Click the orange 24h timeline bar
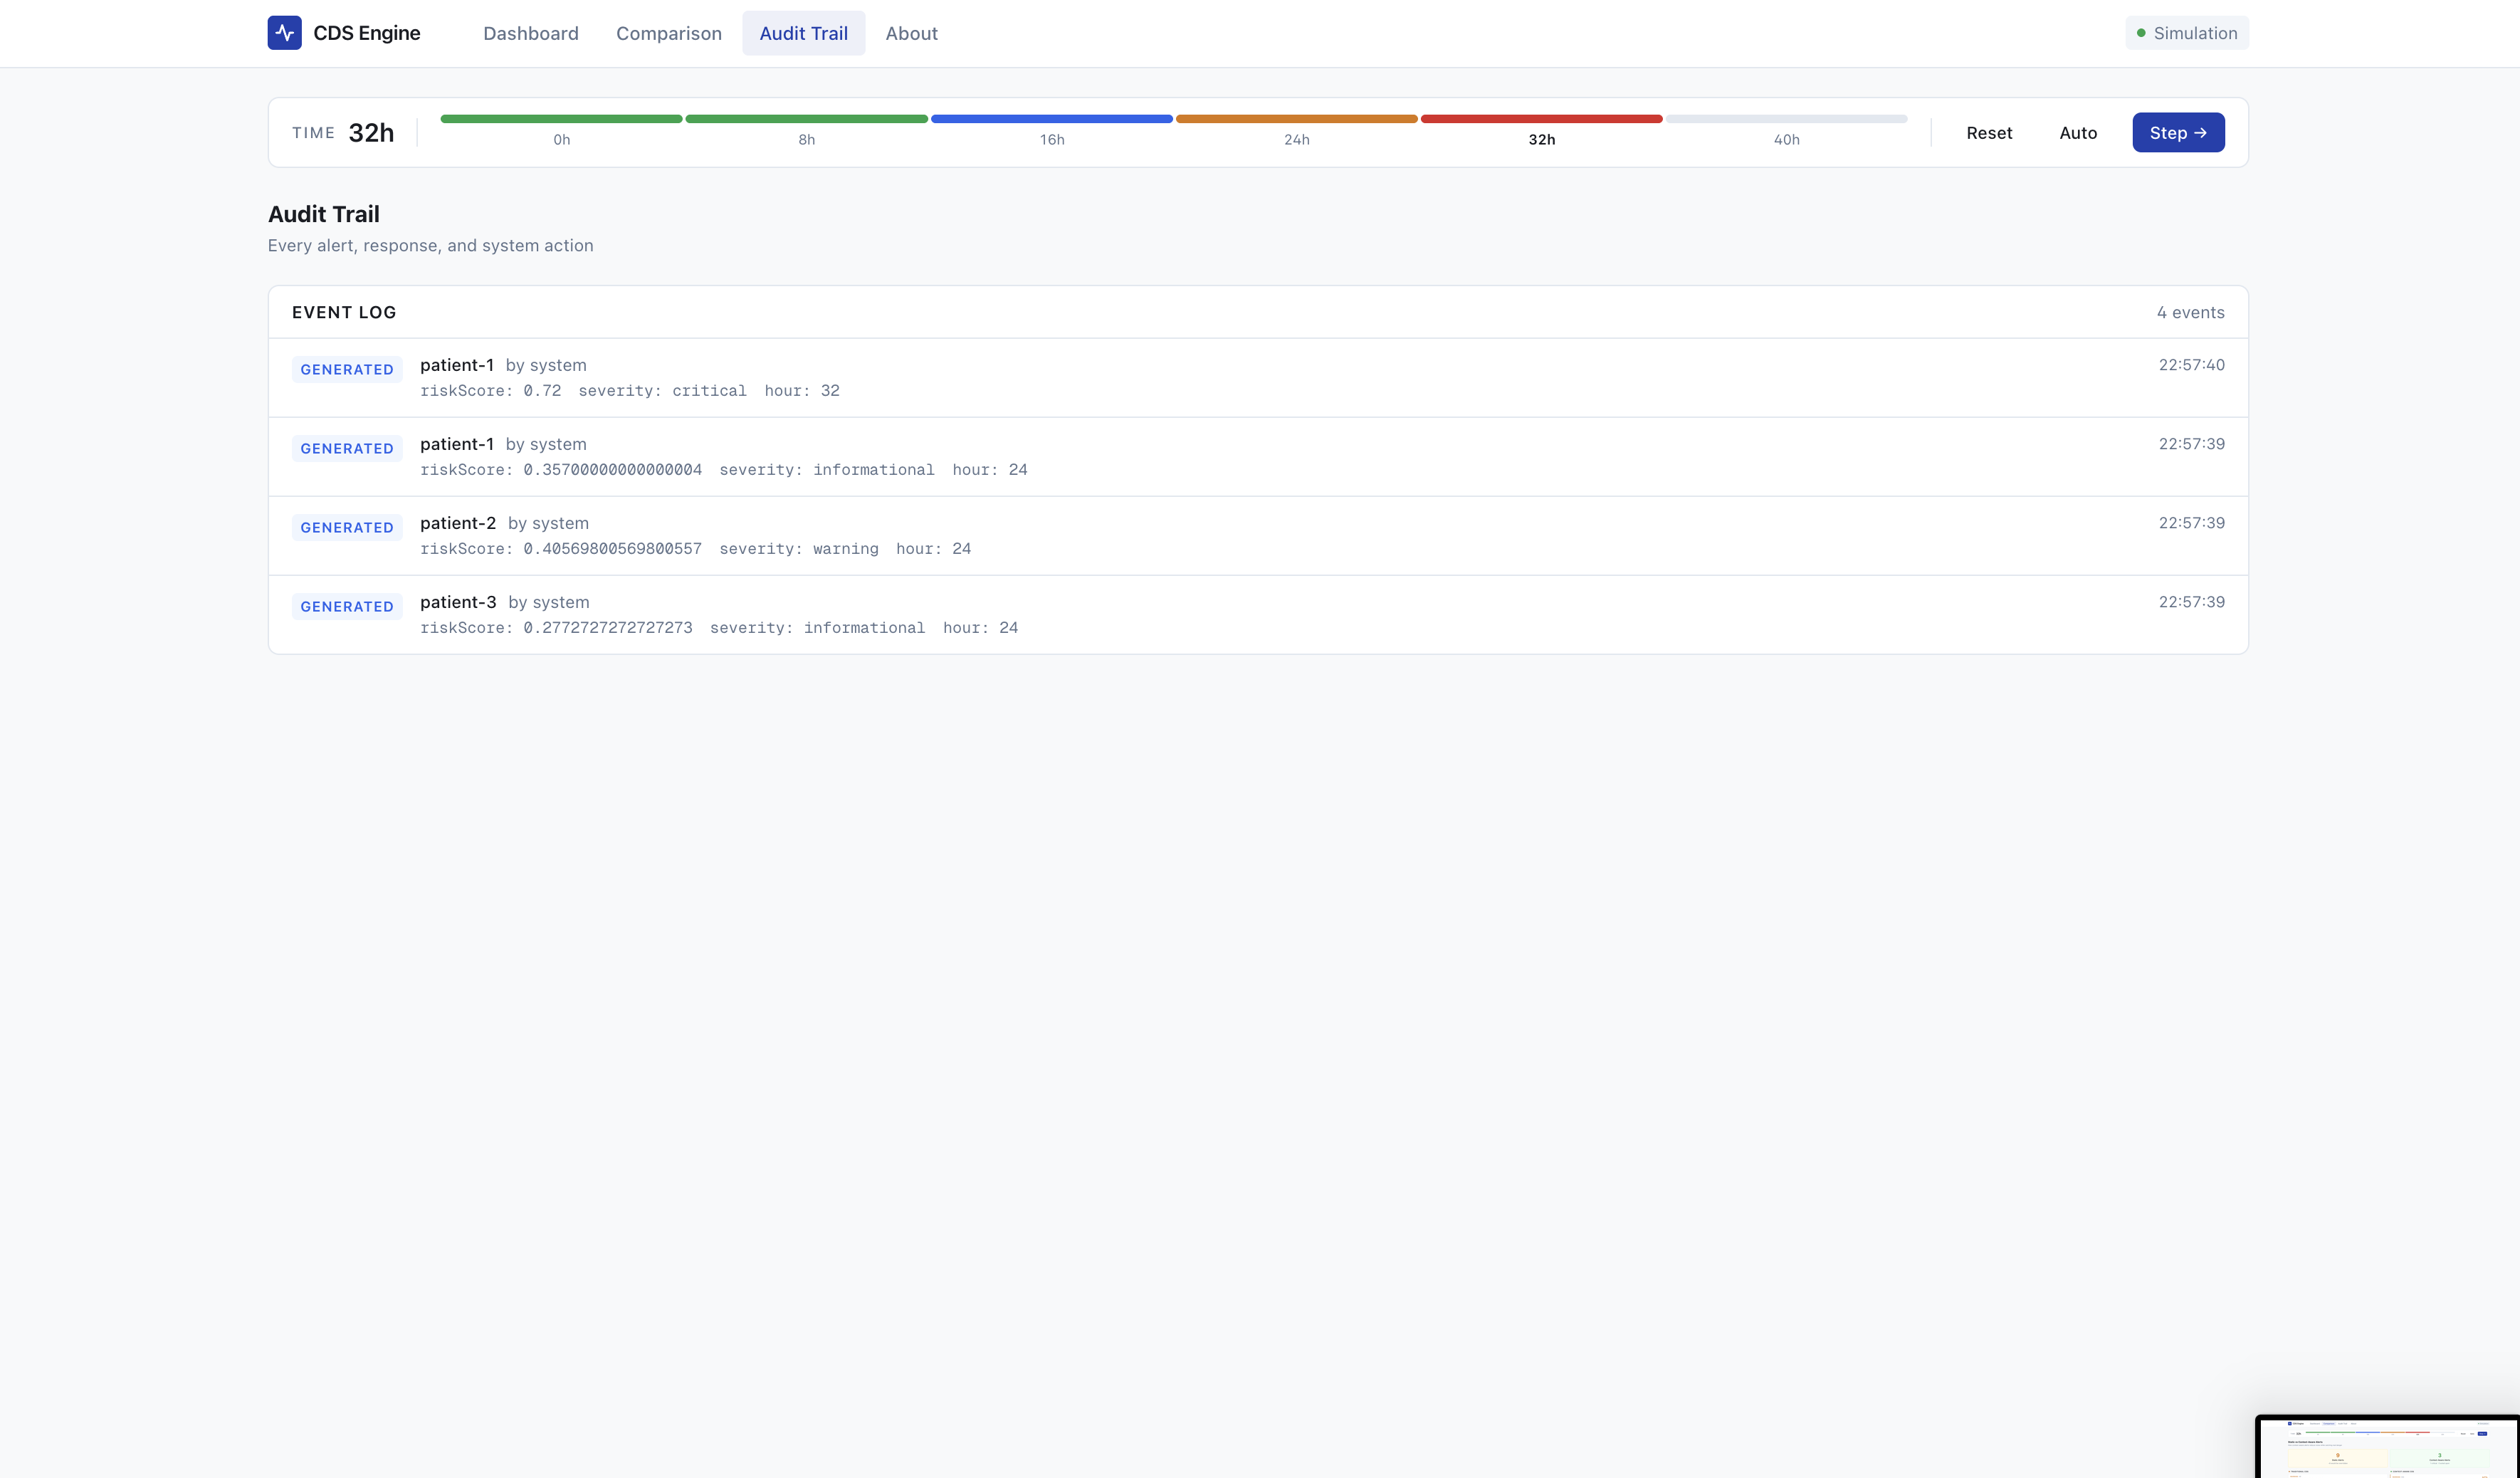2520x1478 pixels. [1296, 120]
